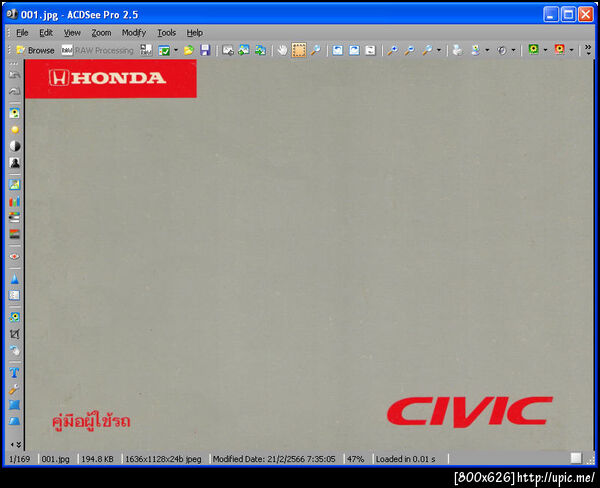Image resolution: width=600 pixels, height=488 pixels.
Task: Select the Crop tool in side toolbar
Action: coord(15,334)
